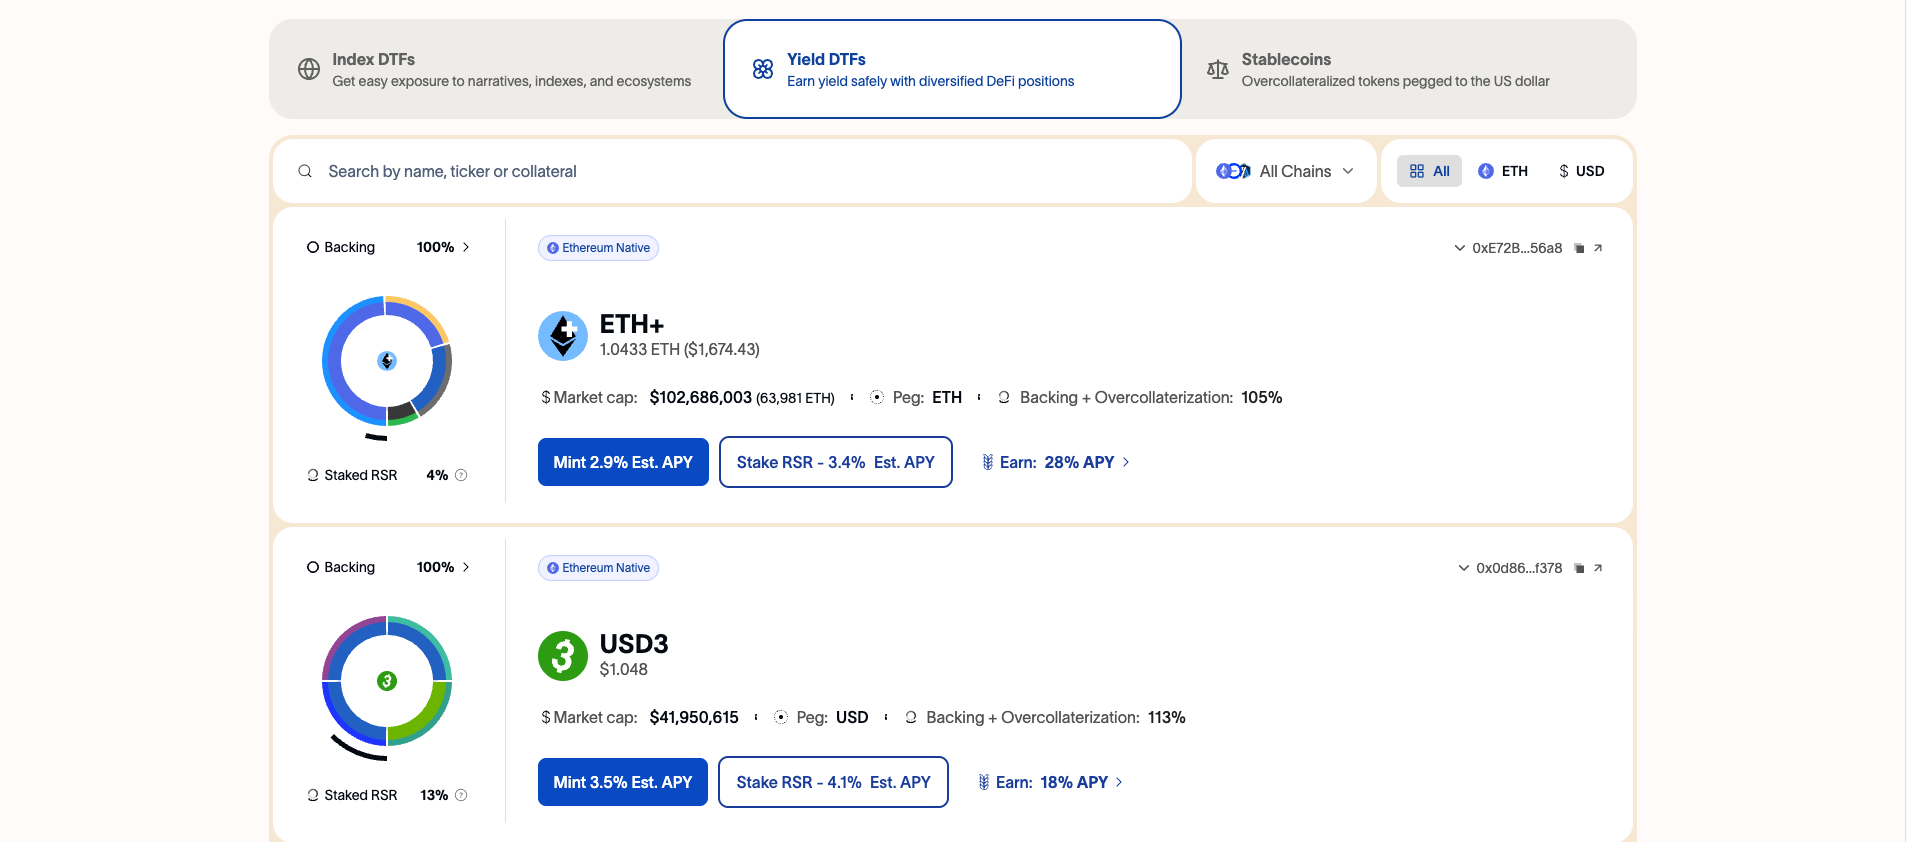The image size is (1907, 842).
Task: Open the All Chains dropdown
Action: click(x=1286, y=171)
